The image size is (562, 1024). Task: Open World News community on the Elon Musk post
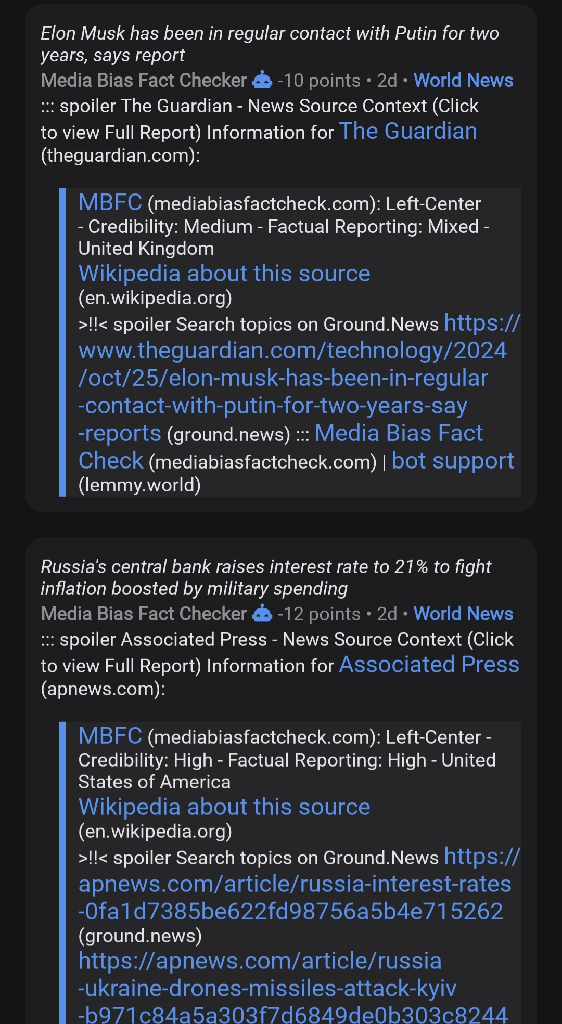click(x=463, y=80)
